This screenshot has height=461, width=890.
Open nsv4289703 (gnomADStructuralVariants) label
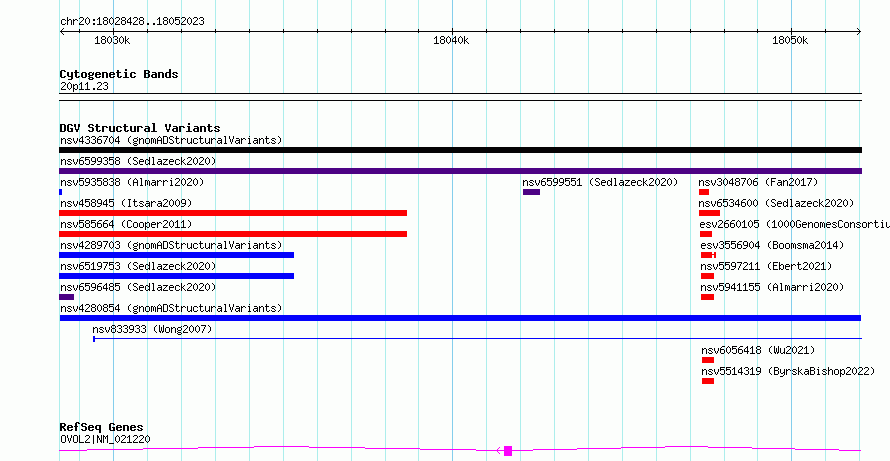pyautogui.click(x=171, y=245)
